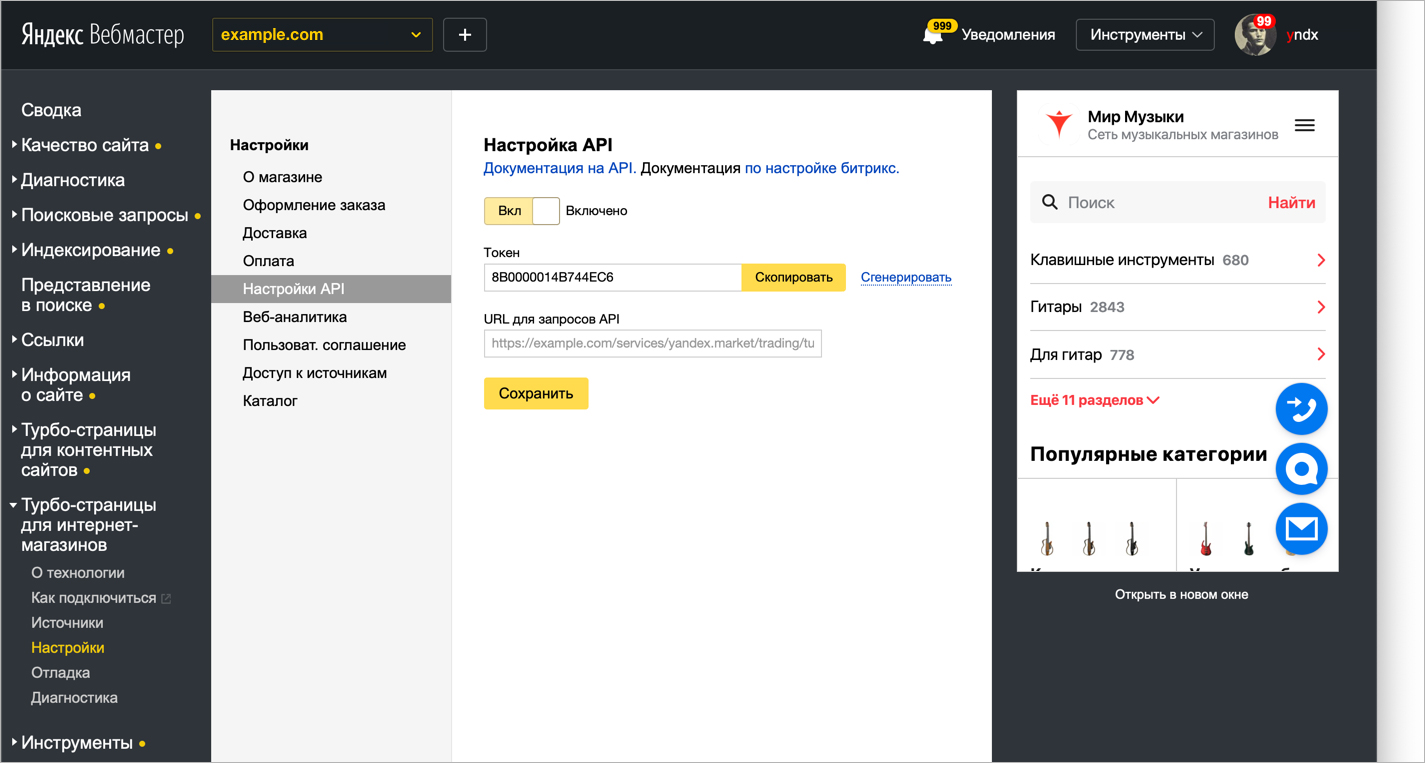
Task: Open Отладка subsection
Action: point(61,673)
